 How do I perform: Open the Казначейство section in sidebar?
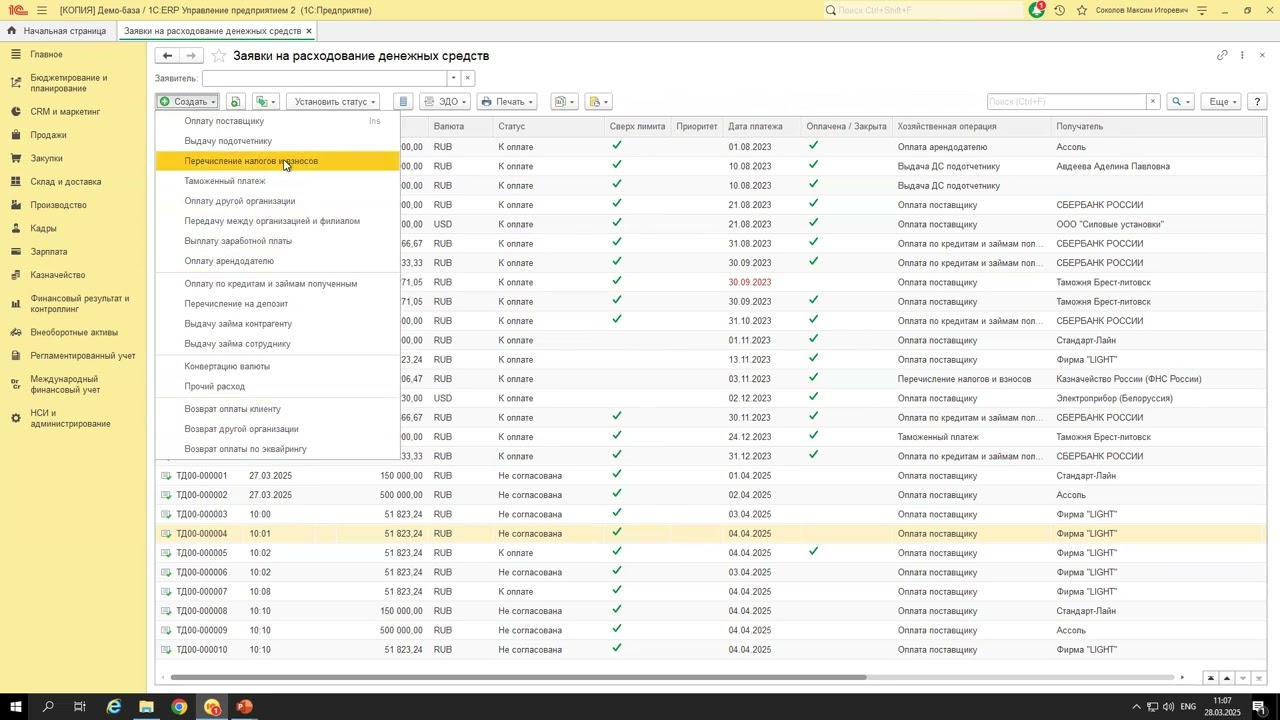click(57, 275)
